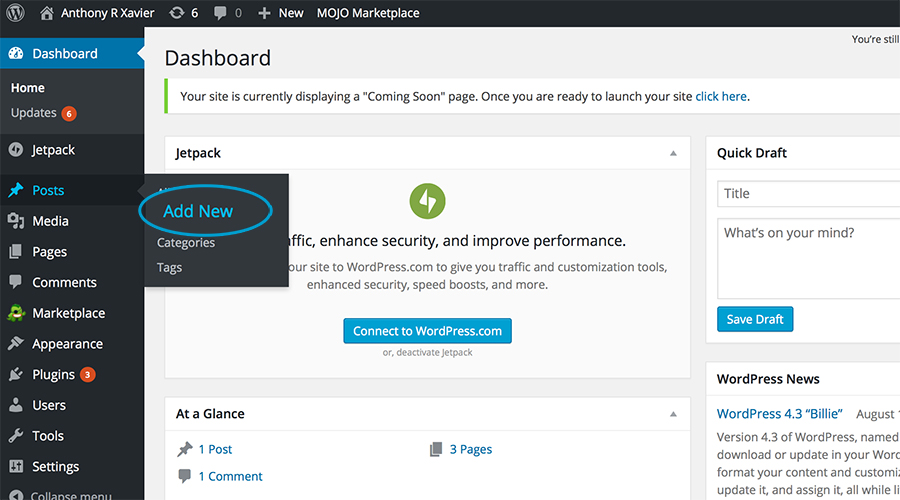This screenshot has height=500, width=900.
Task: Click Collapse menu at sidebar bottom
Action: pyautogui.click(x=61, y=495)
